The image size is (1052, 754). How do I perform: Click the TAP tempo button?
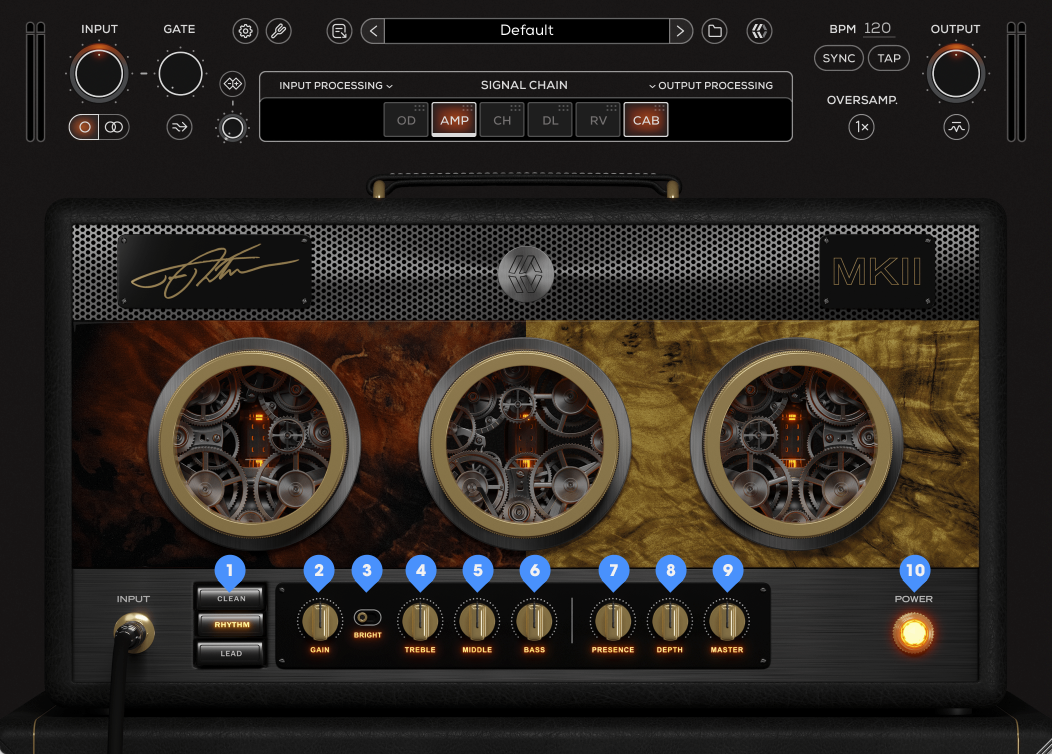pos(889,58)
